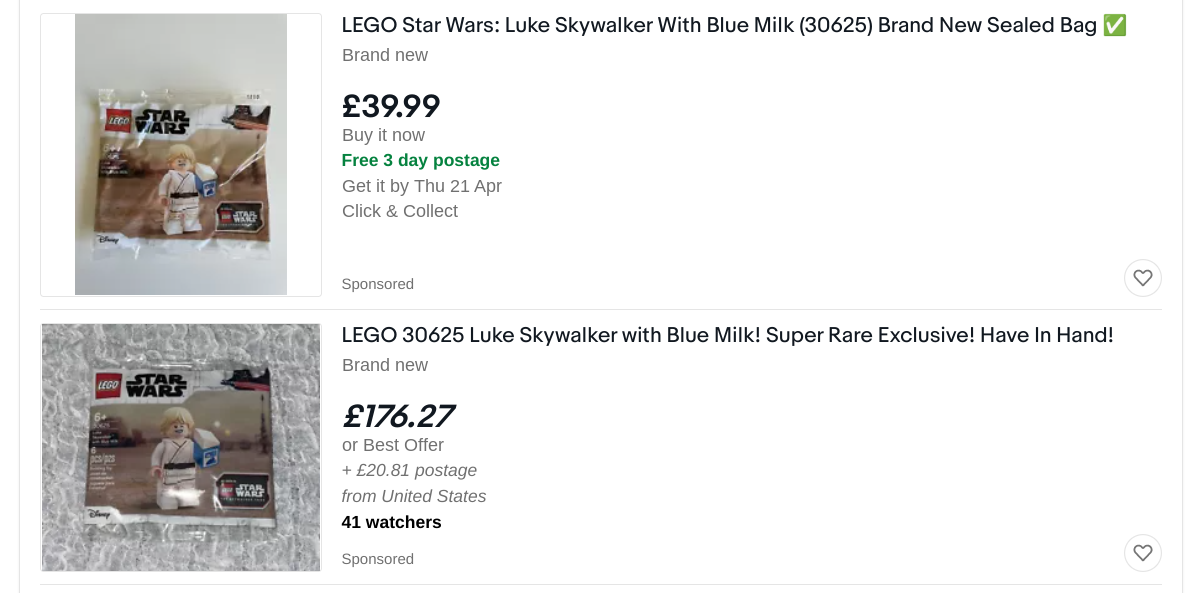Click the £176.27 price
Image resolution: width=1187 pixels, height=593 pixels.
tap(397, 416)
